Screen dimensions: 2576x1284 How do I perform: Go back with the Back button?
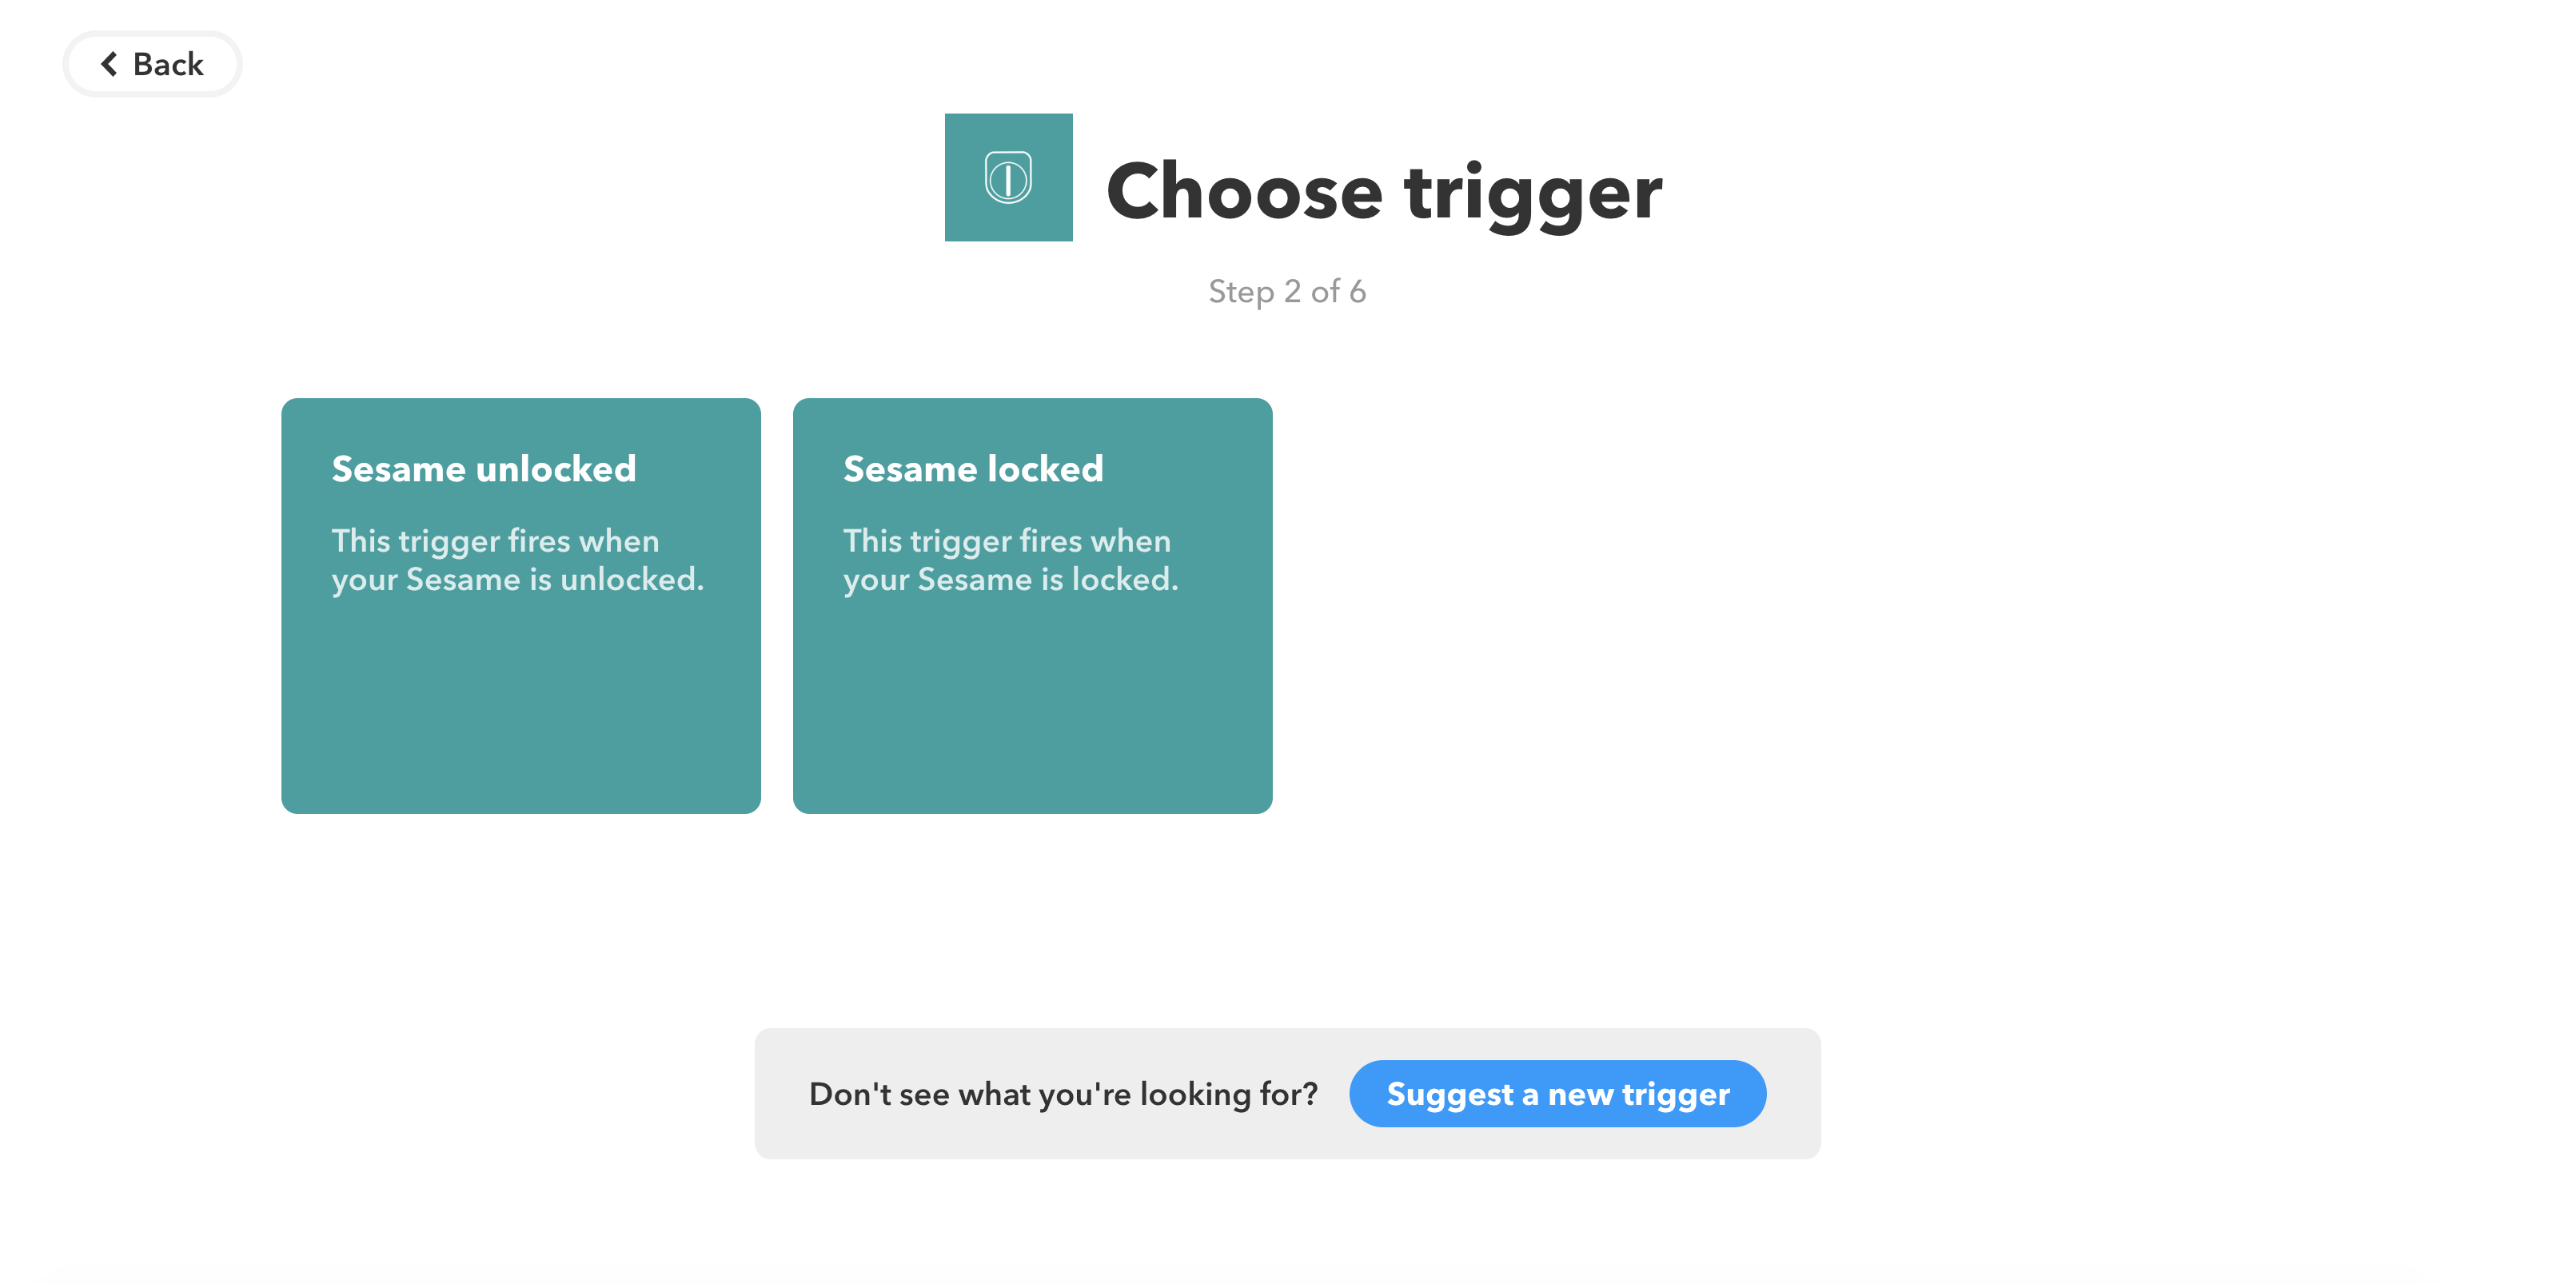(152, 64)
